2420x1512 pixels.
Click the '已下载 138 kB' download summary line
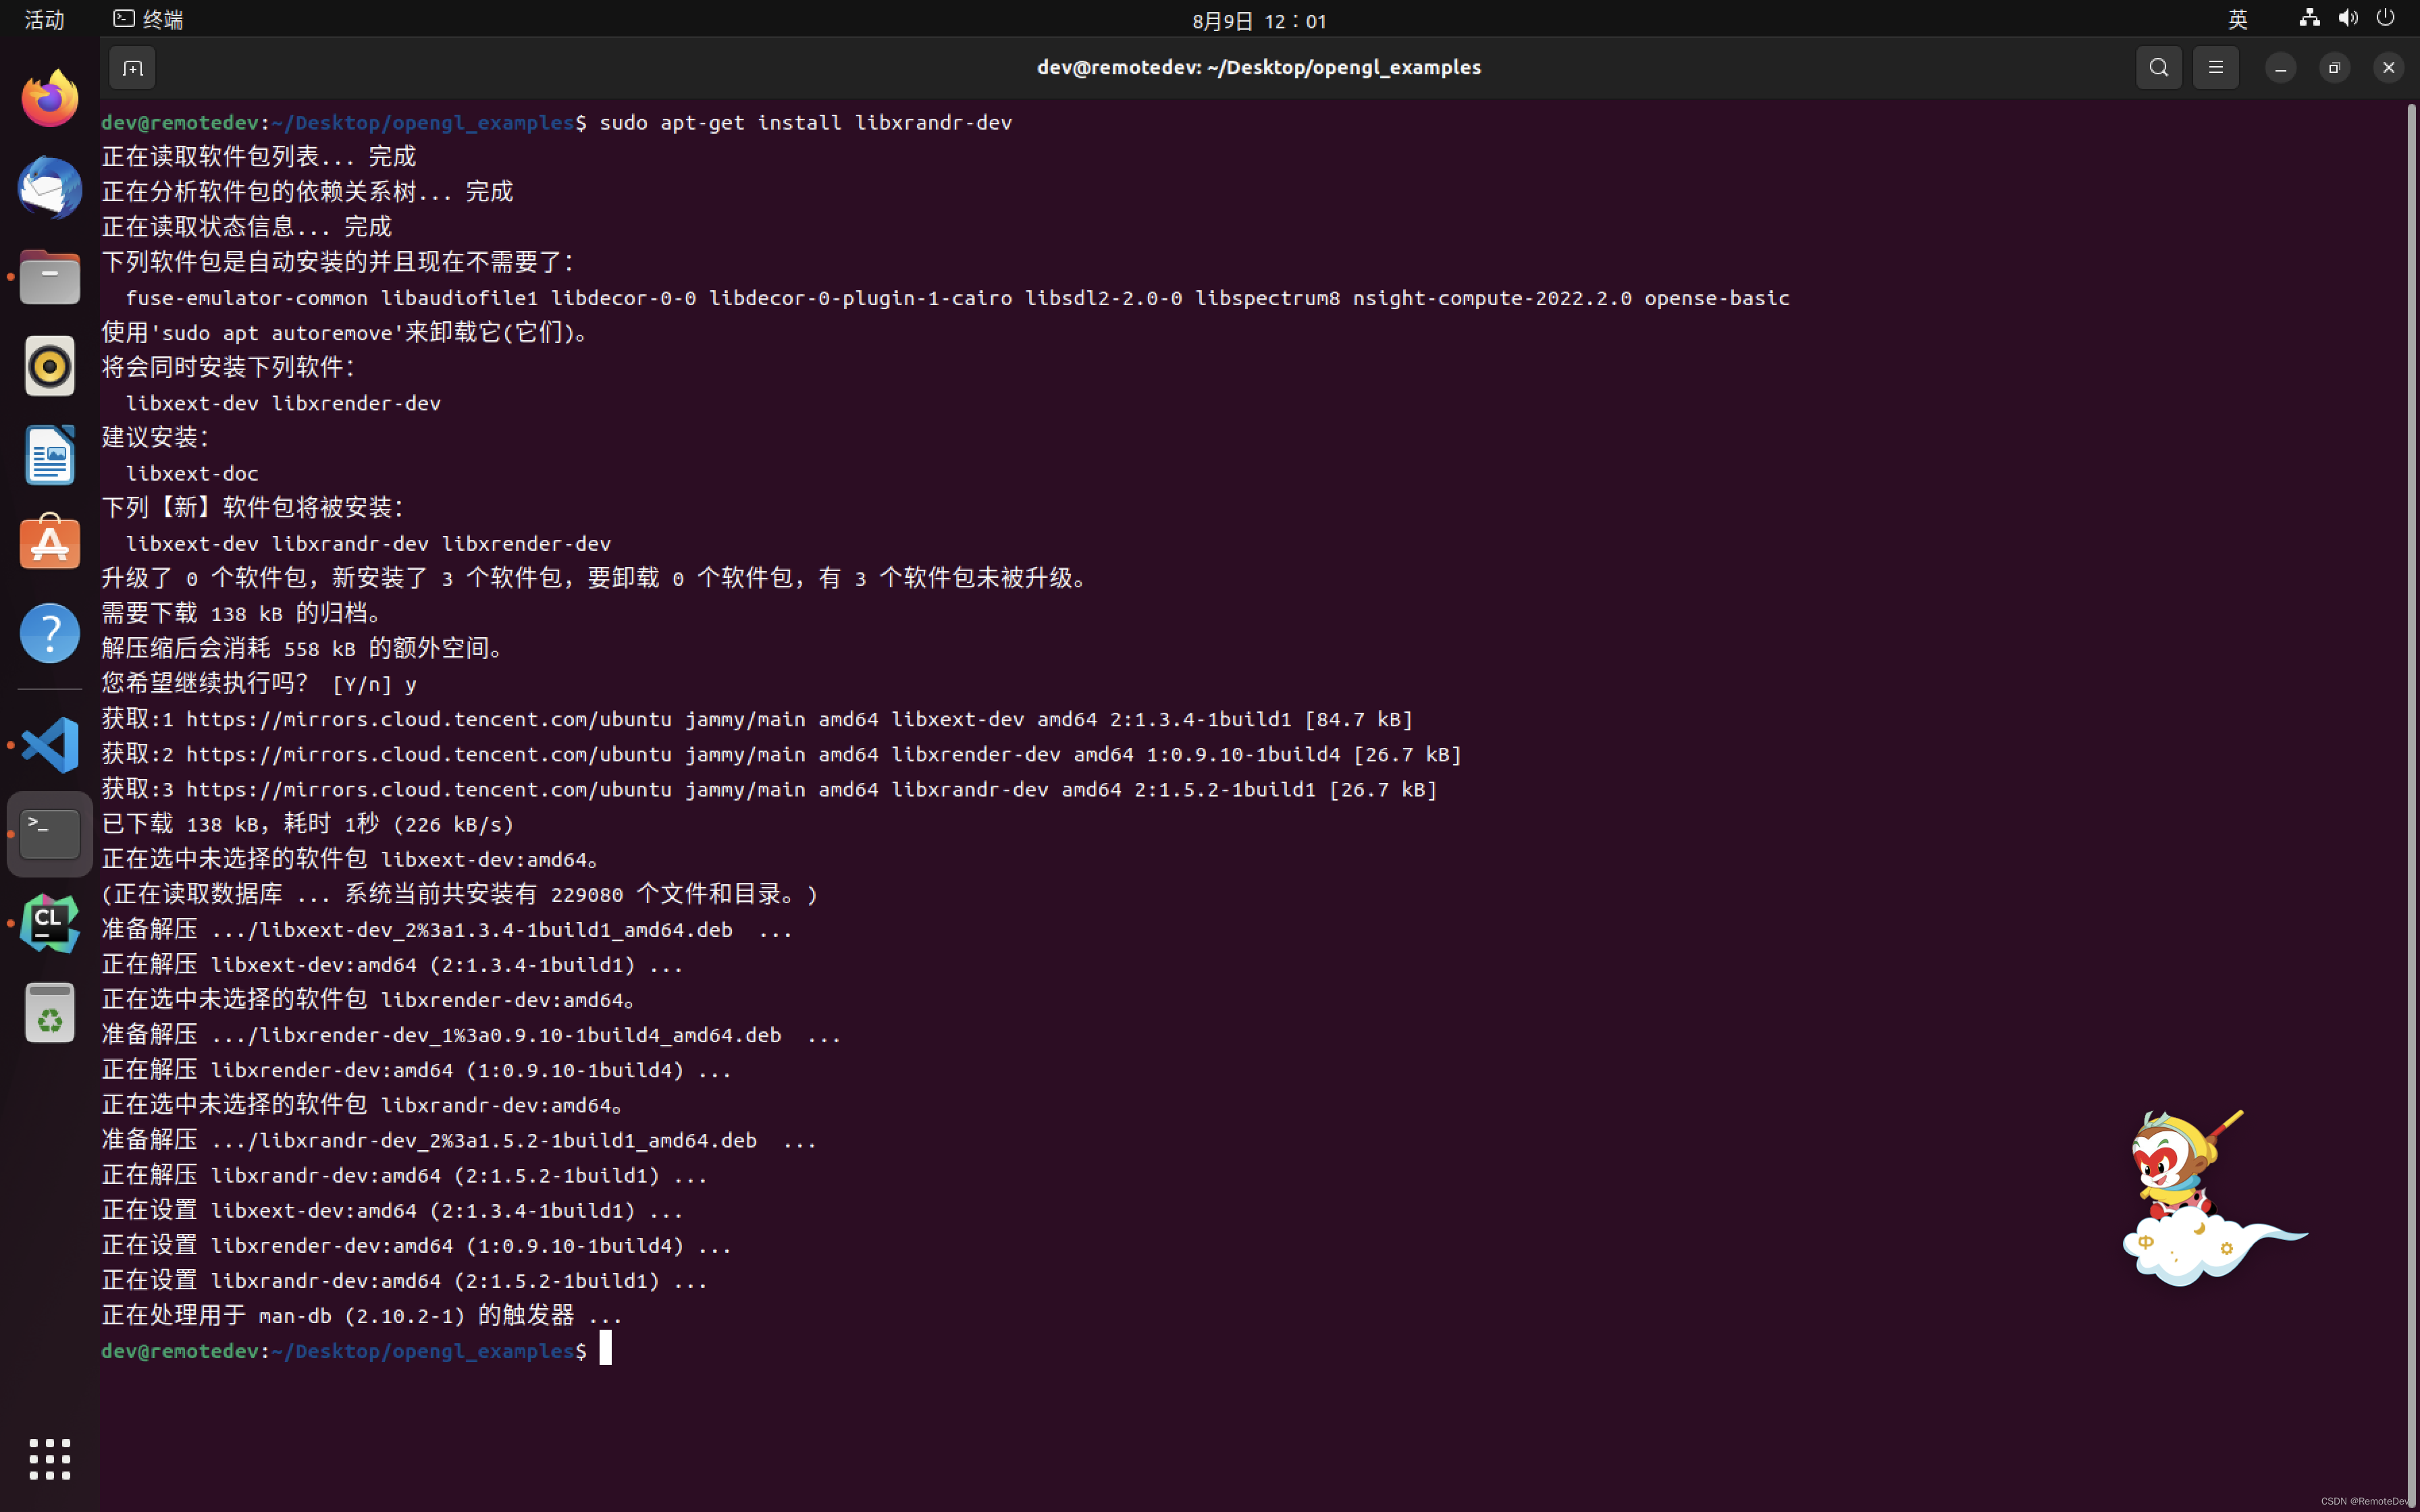[308, 824]
